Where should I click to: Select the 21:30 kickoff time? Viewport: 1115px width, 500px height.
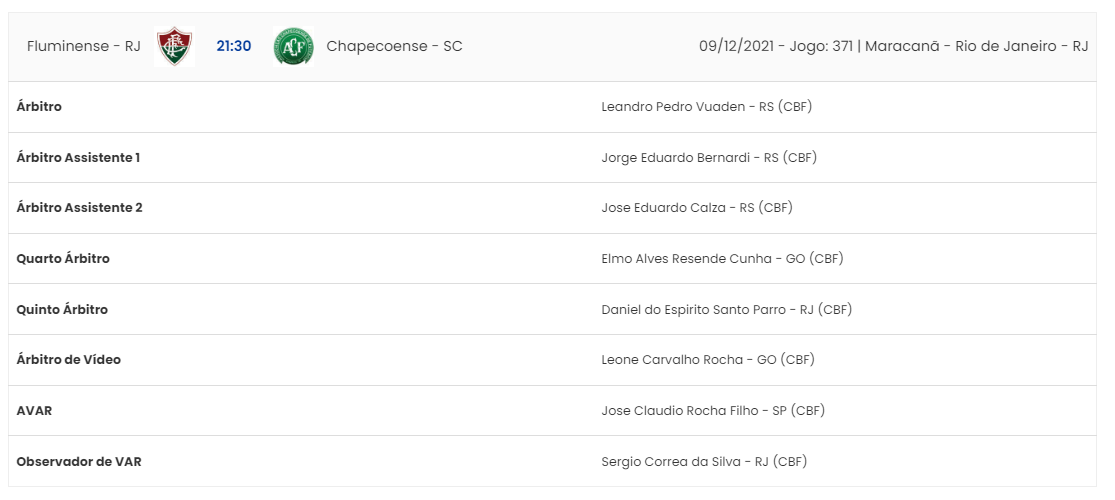[234, 46]
